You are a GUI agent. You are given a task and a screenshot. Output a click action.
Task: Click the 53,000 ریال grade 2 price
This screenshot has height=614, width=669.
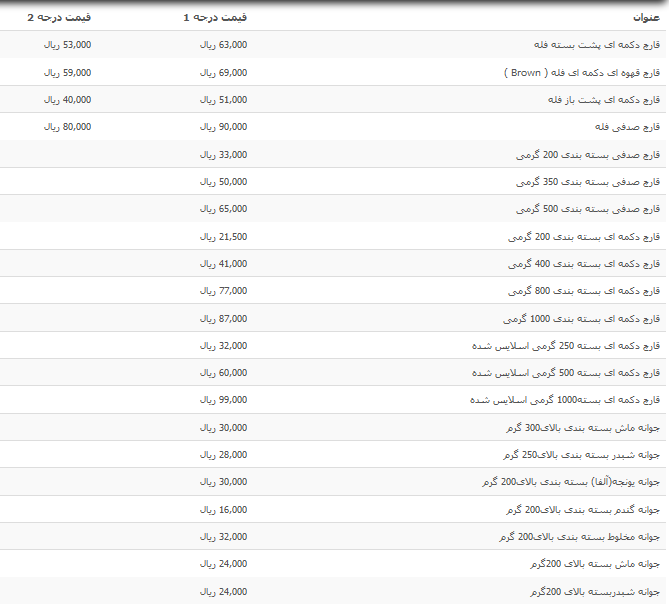[x=67, y=45]
